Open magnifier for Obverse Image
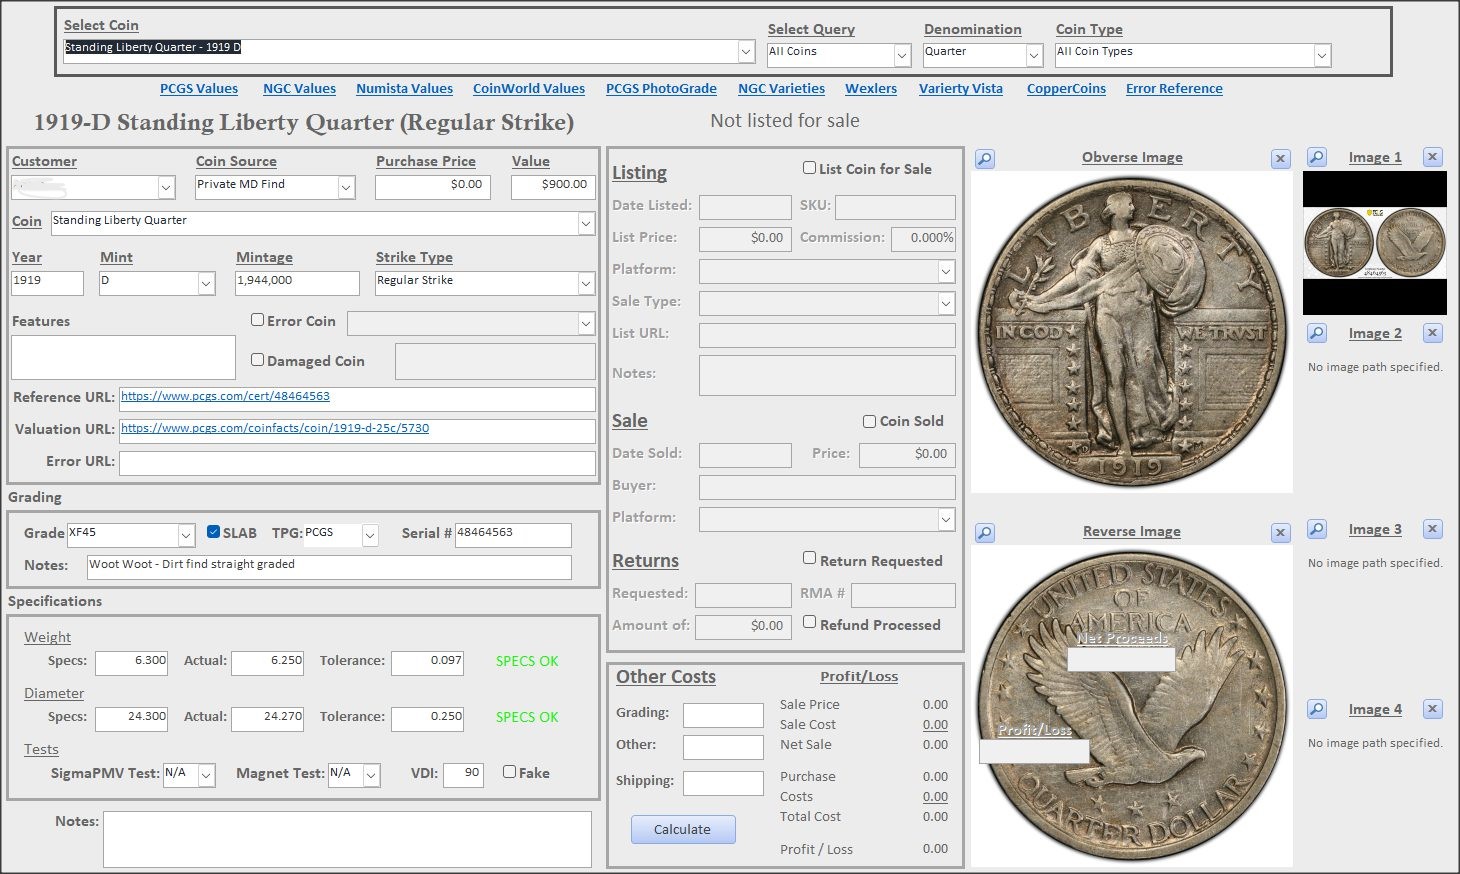Viewport: 1460px width, 874px height. pos(985,158)
